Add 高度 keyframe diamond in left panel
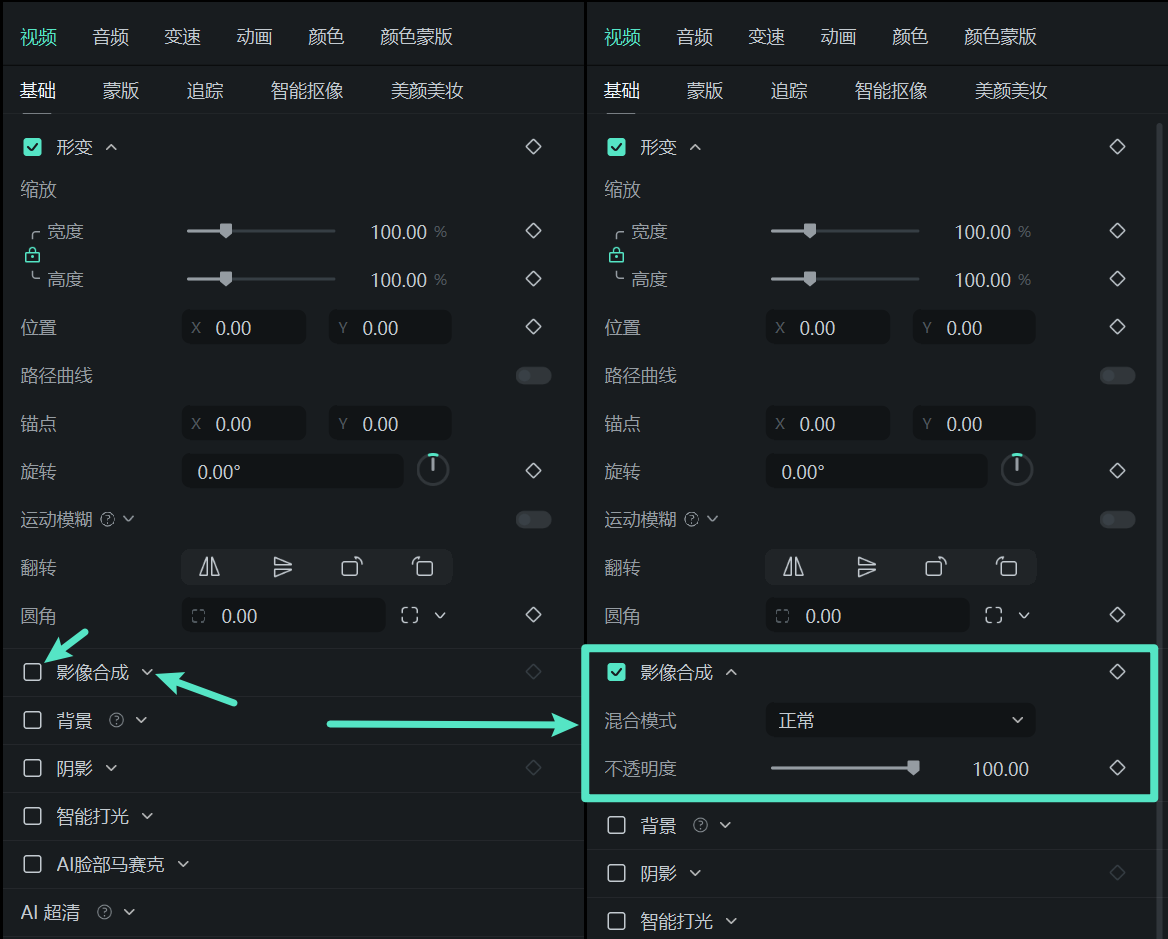 [x=533, y=278]
